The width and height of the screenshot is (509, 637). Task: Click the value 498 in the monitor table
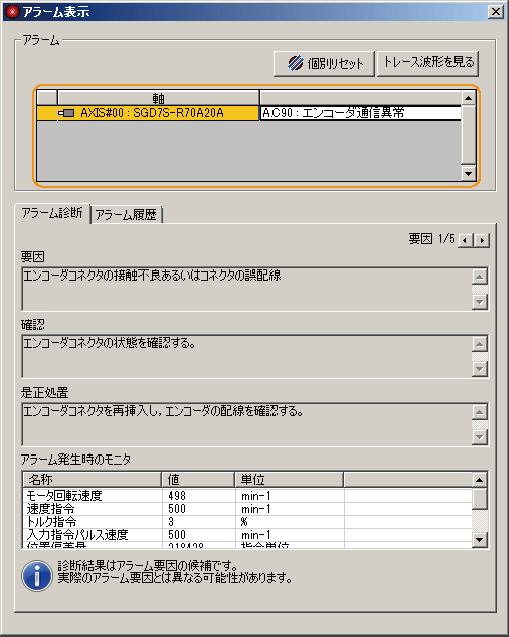click(177, 496)
